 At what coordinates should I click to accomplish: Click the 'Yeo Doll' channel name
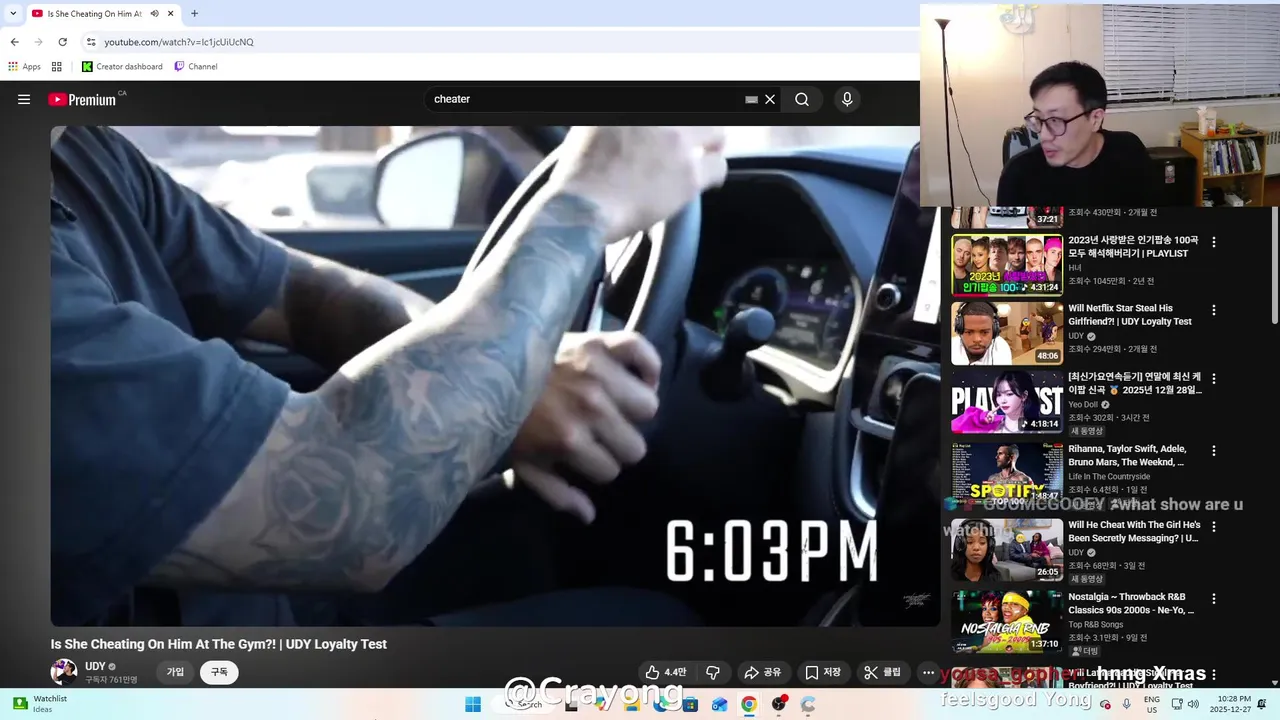(1083, 405)
